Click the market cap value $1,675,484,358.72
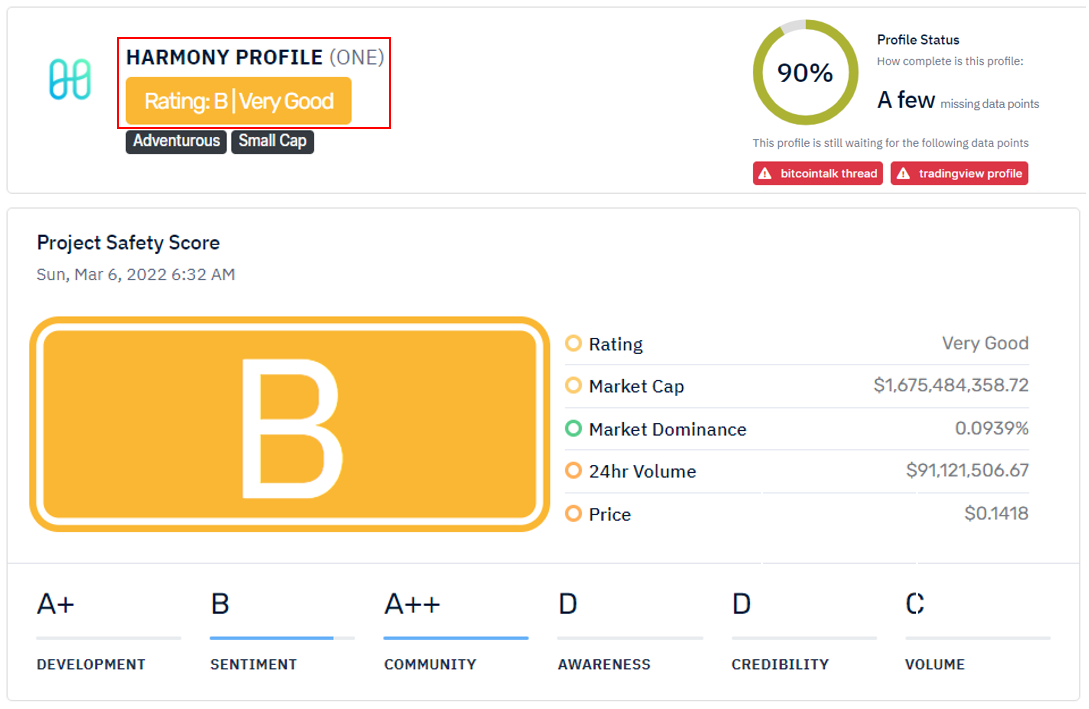Screen dimensions: 1089x709 click(x=951, y=385)
